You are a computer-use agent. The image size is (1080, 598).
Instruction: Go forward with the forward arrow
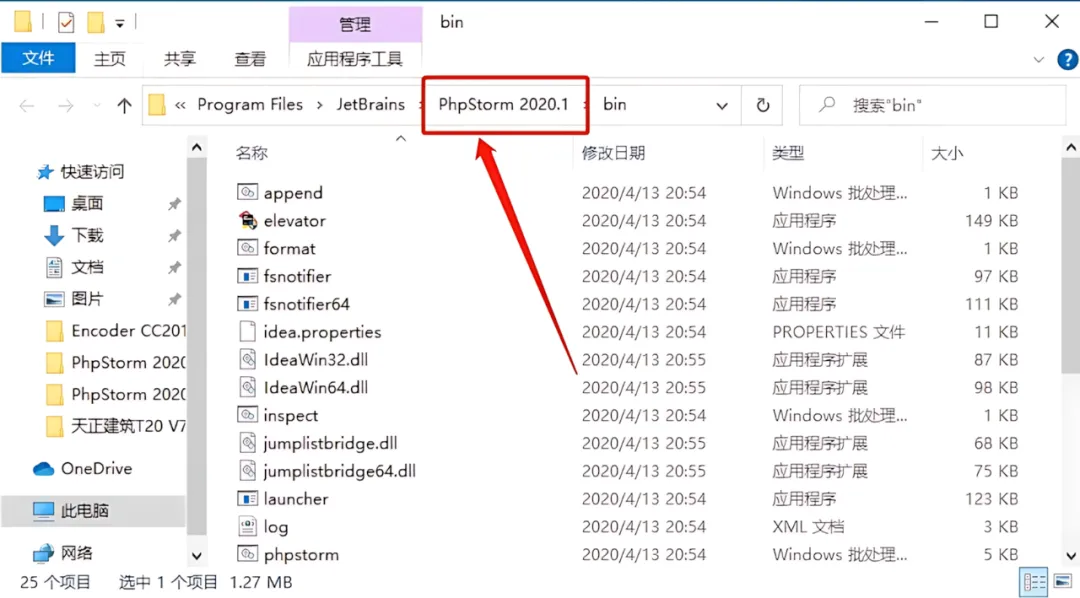click(65, 105)
